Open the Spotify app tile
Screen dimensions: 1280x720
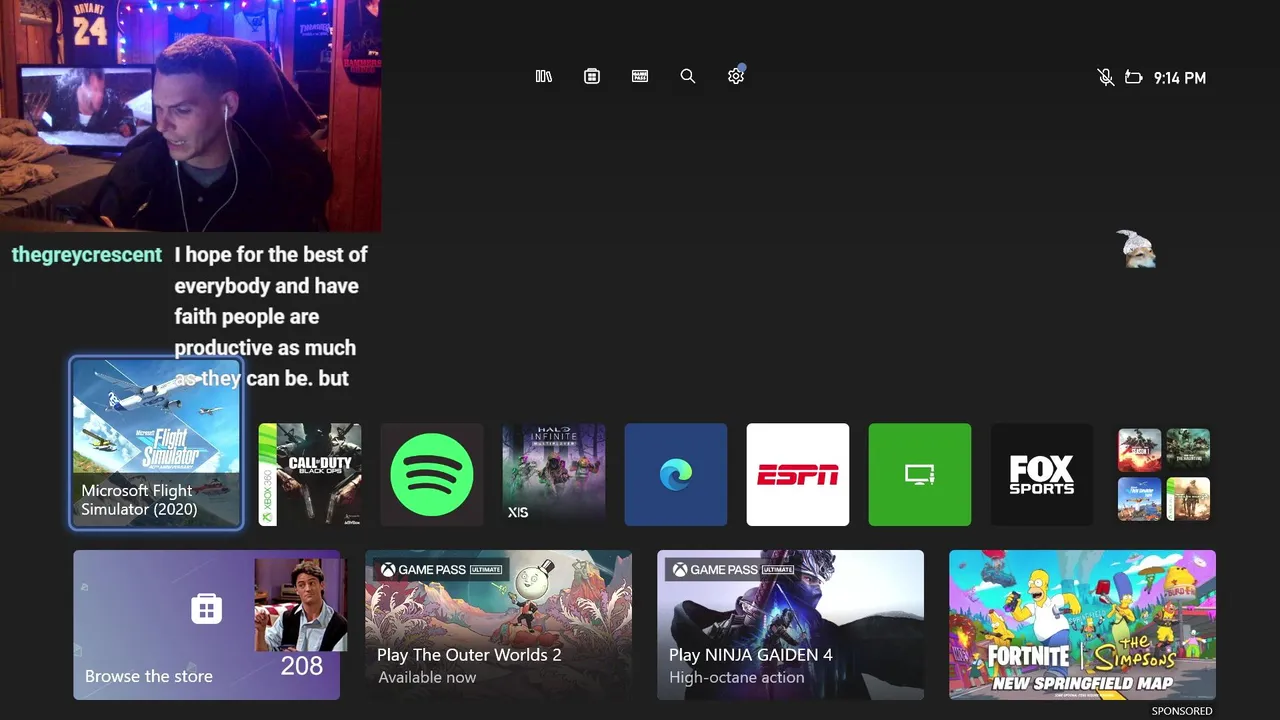click(x=432, y=474)
